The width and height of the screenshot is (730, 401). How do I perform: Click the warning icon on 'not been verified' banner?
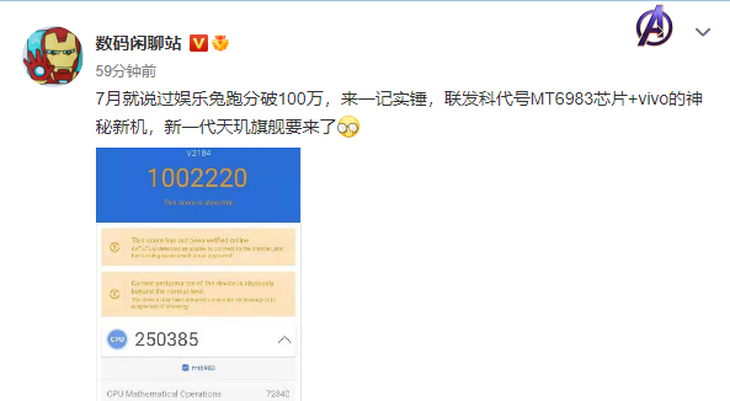coord(115,247)
